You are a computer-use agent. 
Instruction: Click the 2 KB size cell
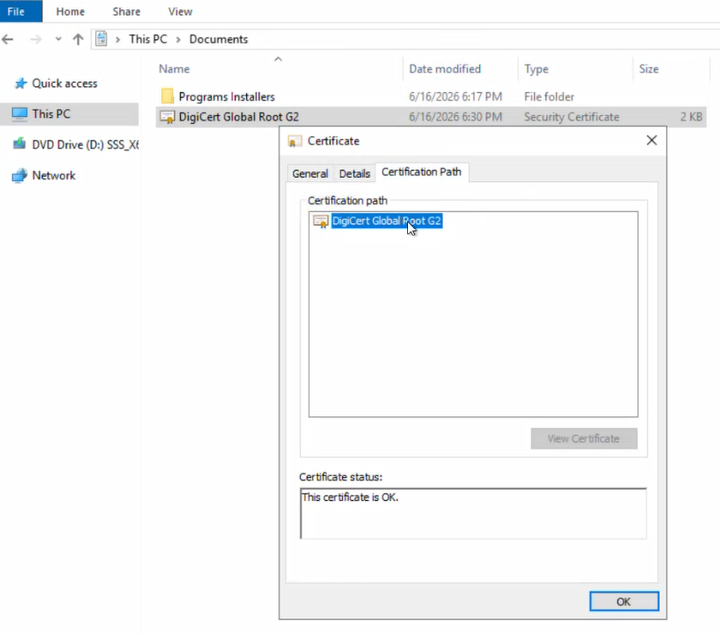[691, 117]
